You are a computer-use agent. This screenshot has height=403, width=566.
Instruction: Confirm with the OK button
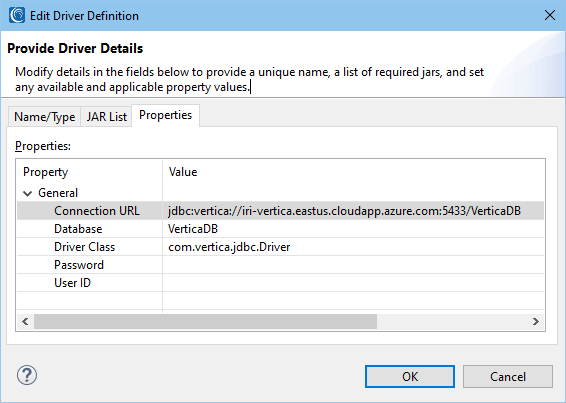pyautogui.click(x=410, y=377)
